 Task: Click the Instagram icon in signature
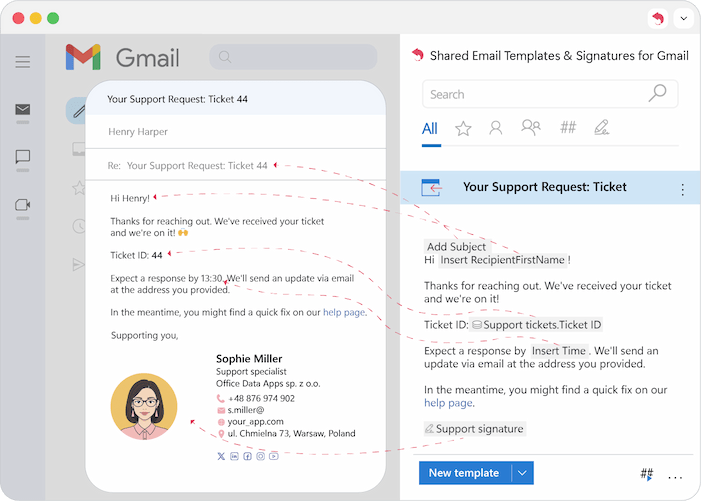[260, 456]
